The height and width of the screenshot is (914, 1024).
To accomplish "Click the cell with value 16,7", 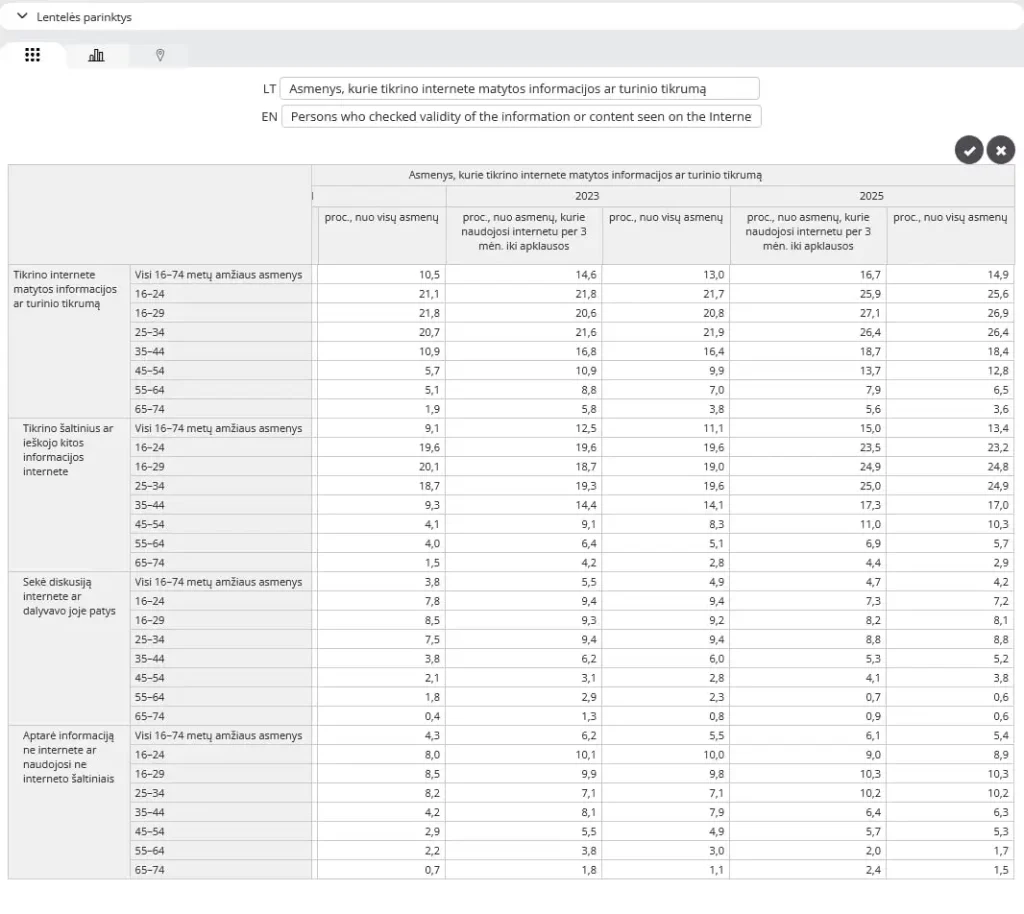I will click(x=808, y=275).
